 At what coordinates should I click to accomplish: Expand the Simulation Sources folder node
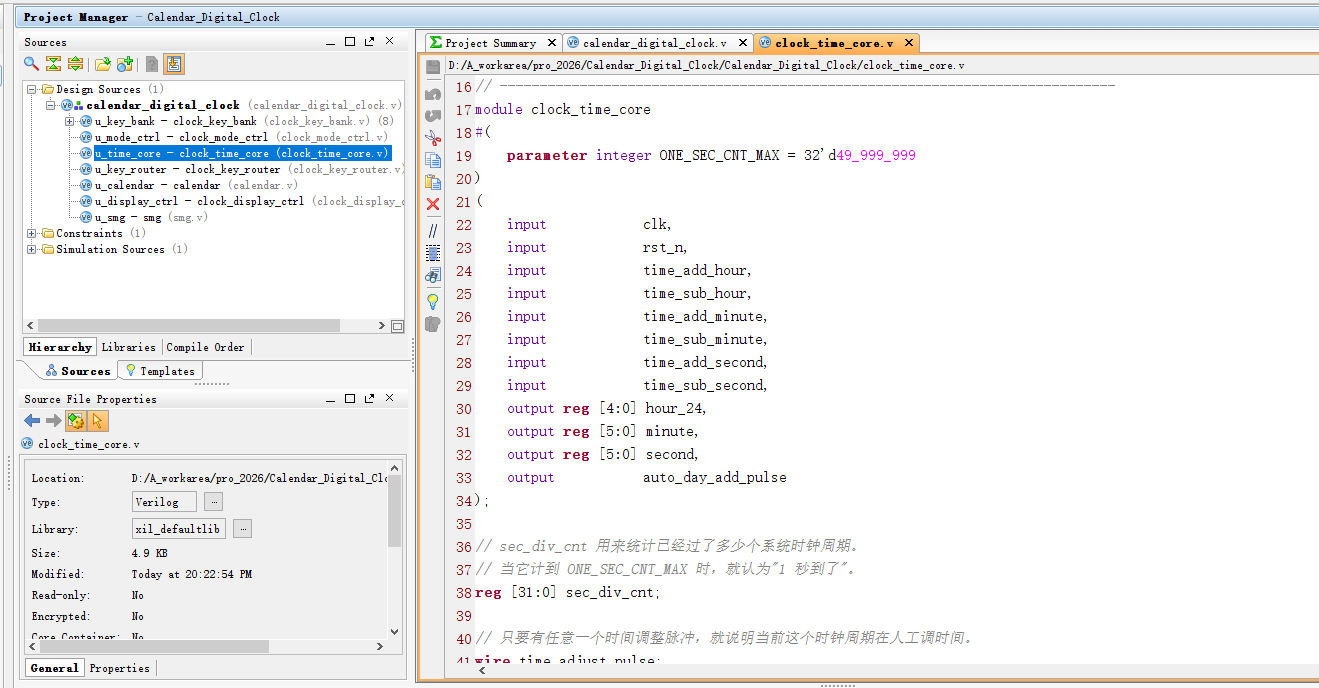[x=32, y=249]
